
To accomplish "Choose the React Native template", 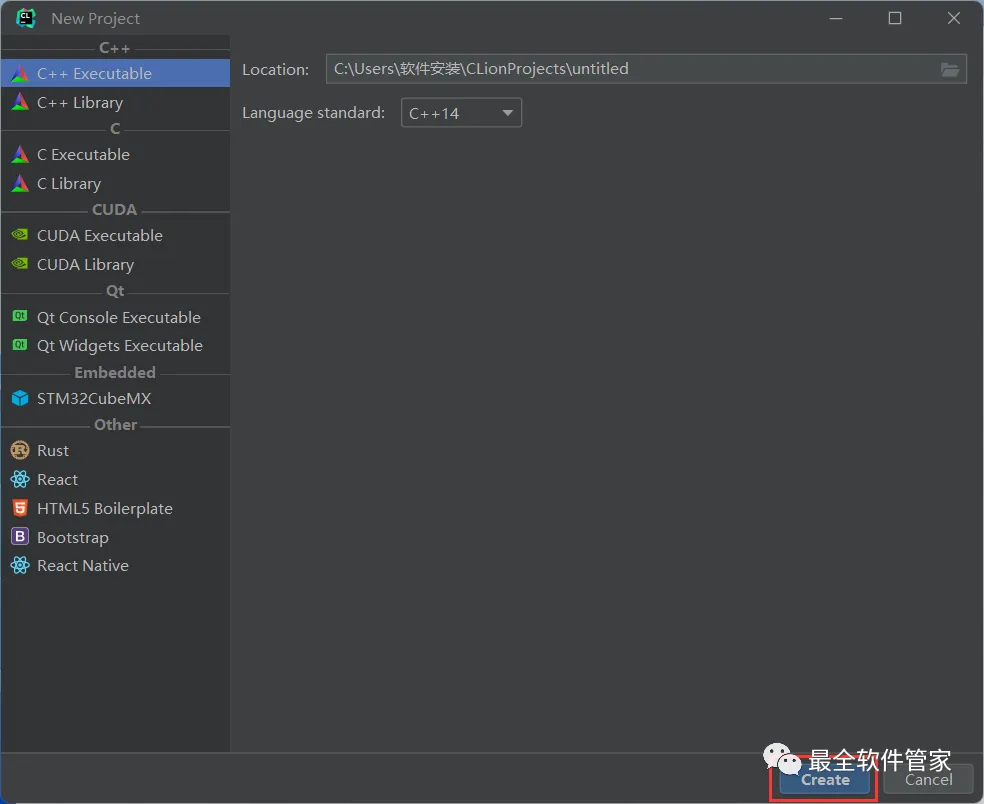I will [x=115, y=565].
